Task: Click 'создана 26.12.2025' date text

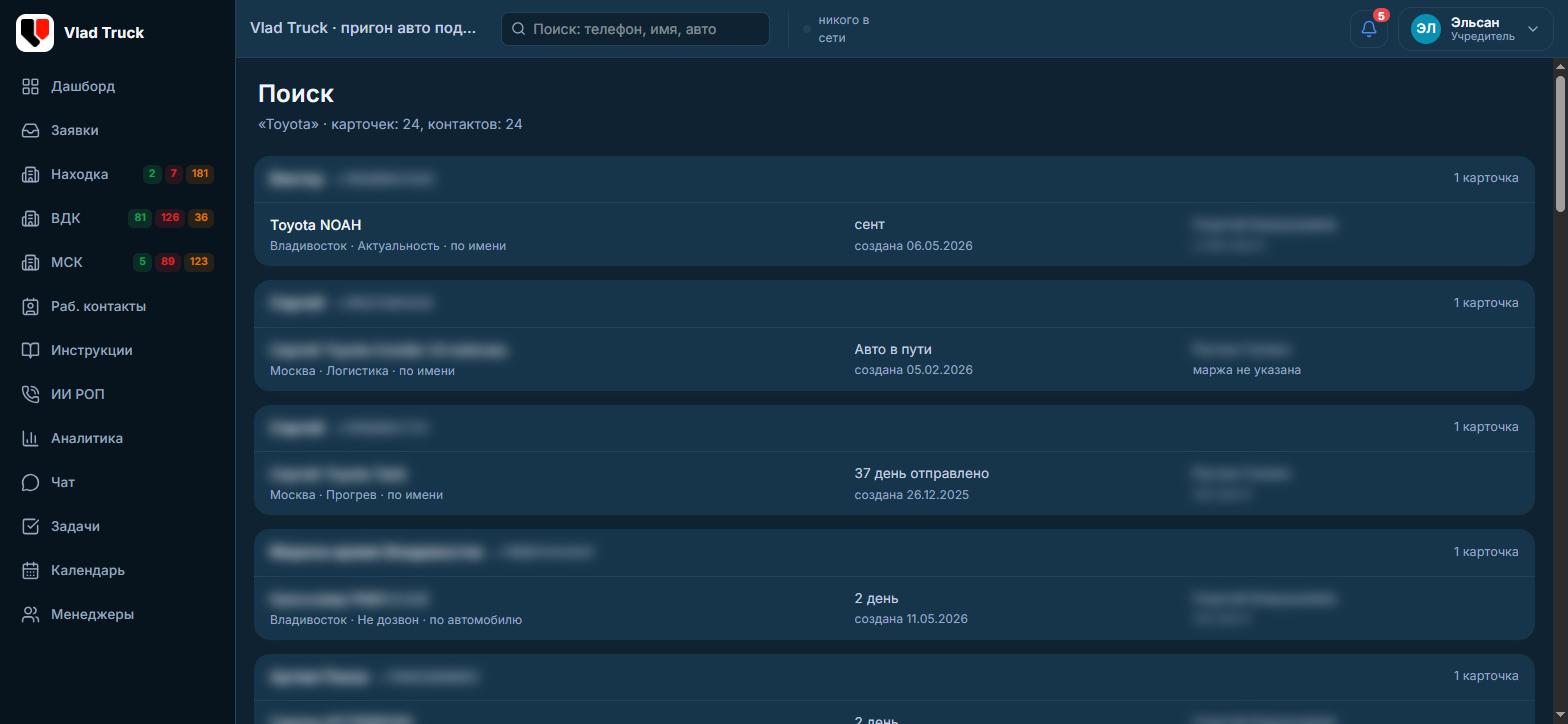Action: click(x=911, y=495)
